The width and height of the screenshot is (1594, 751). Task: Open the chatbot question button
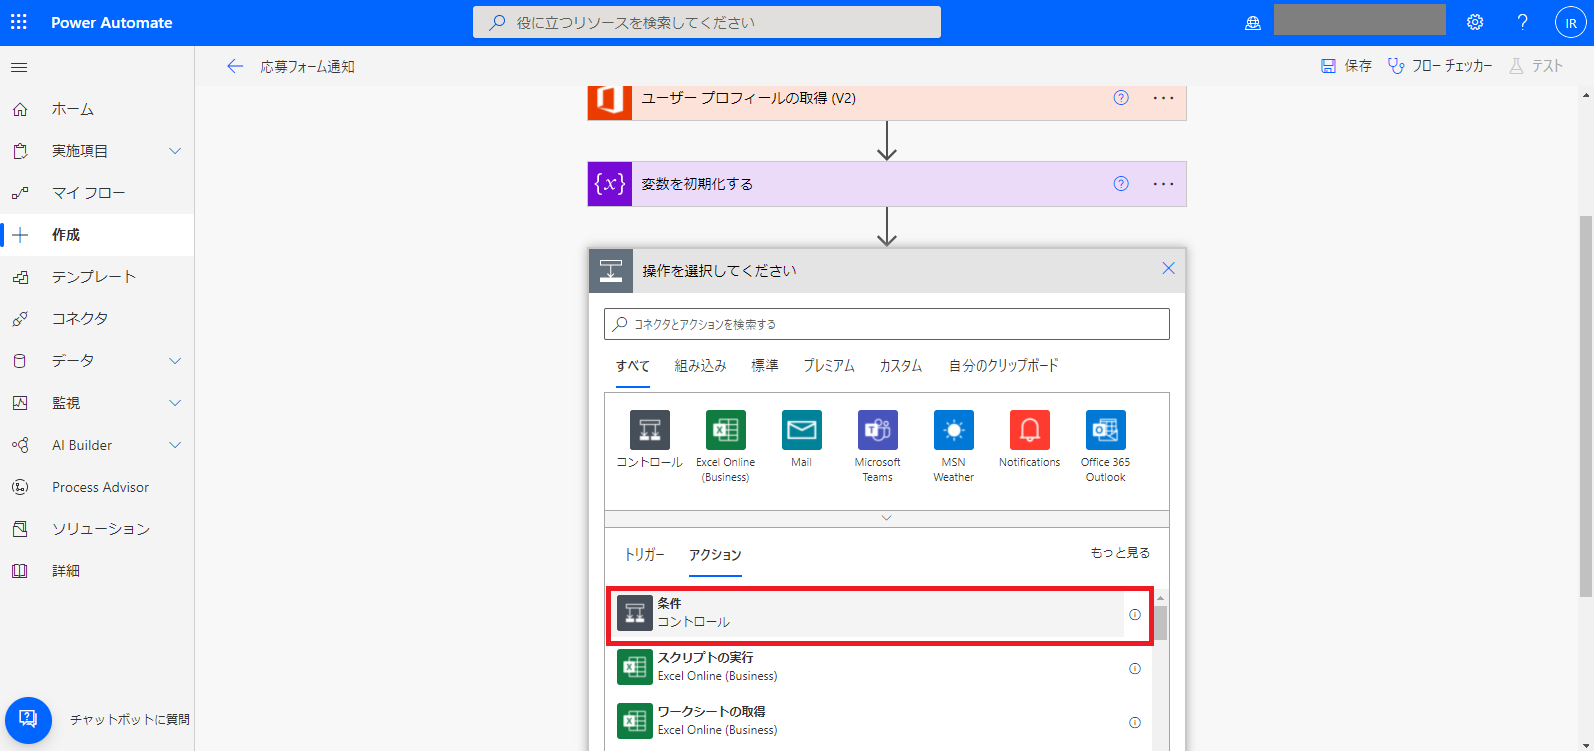pos(28,720)
